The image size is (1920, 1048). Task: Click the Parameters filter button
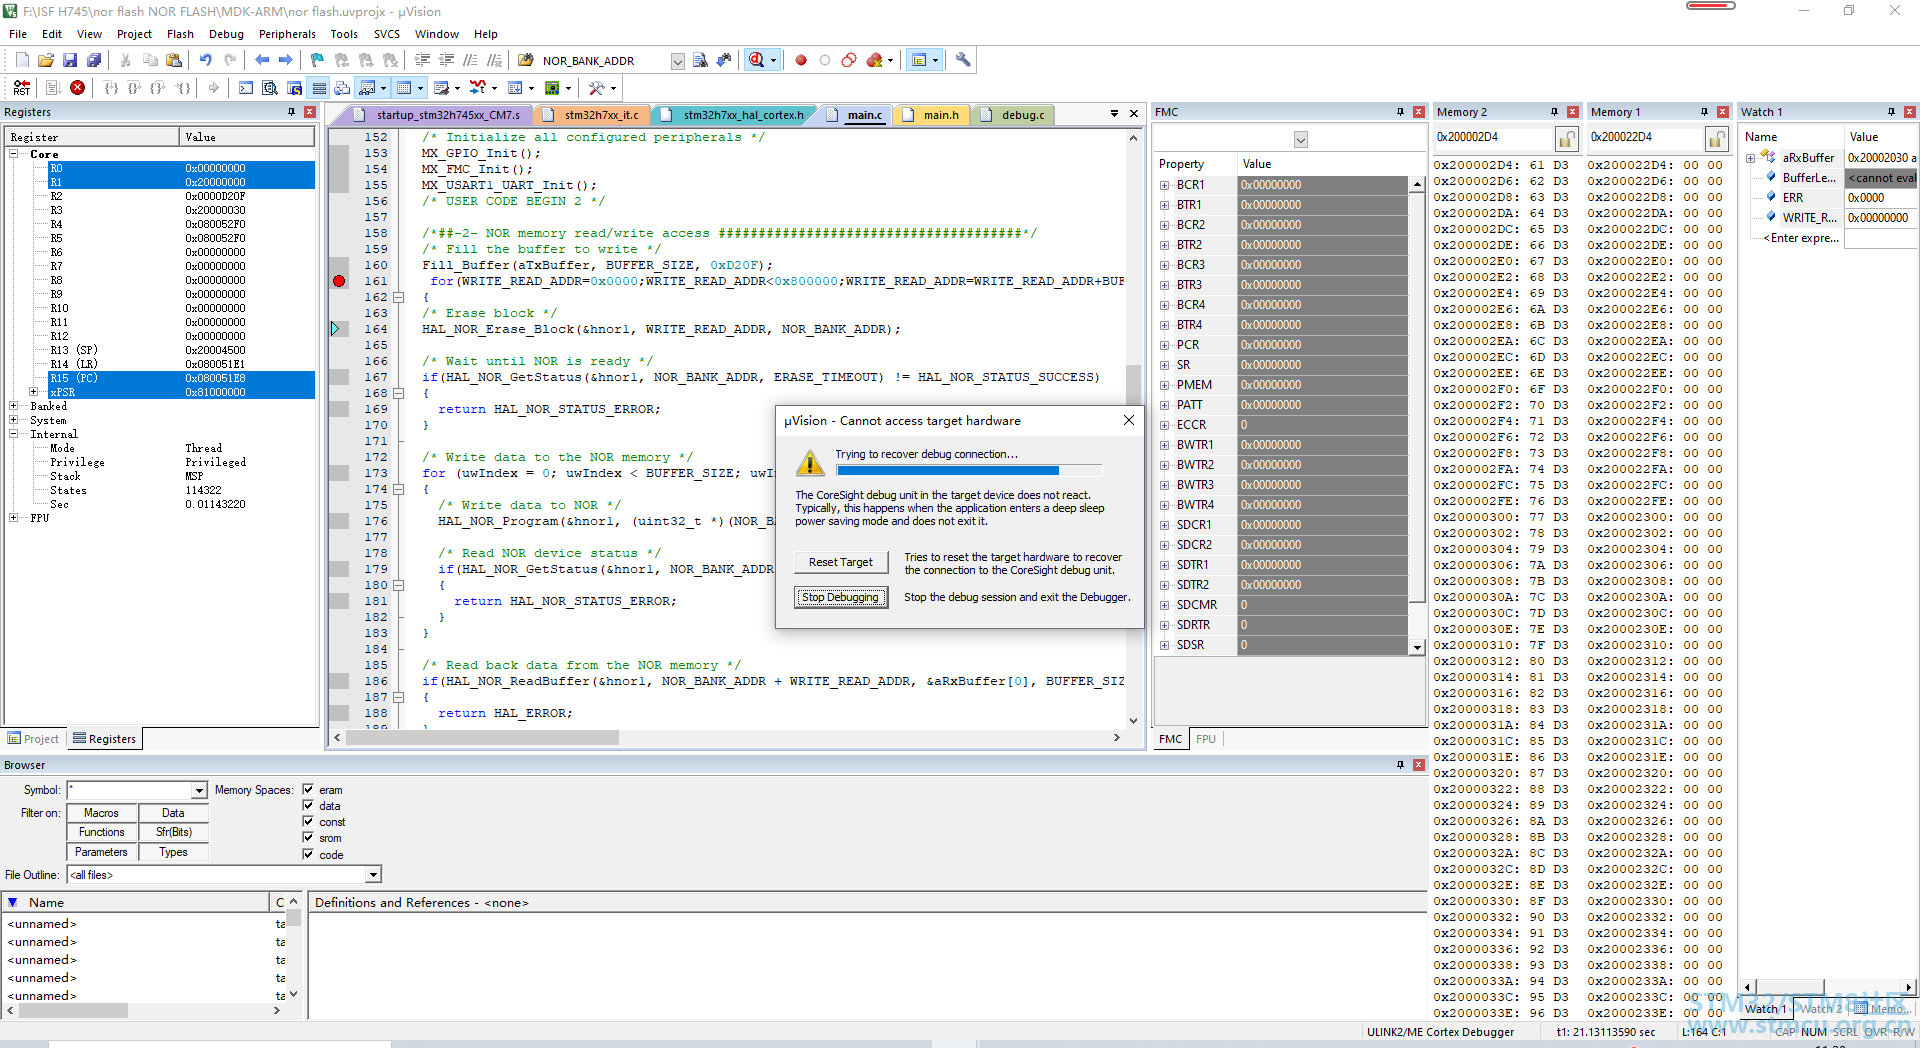coord(101,852)
